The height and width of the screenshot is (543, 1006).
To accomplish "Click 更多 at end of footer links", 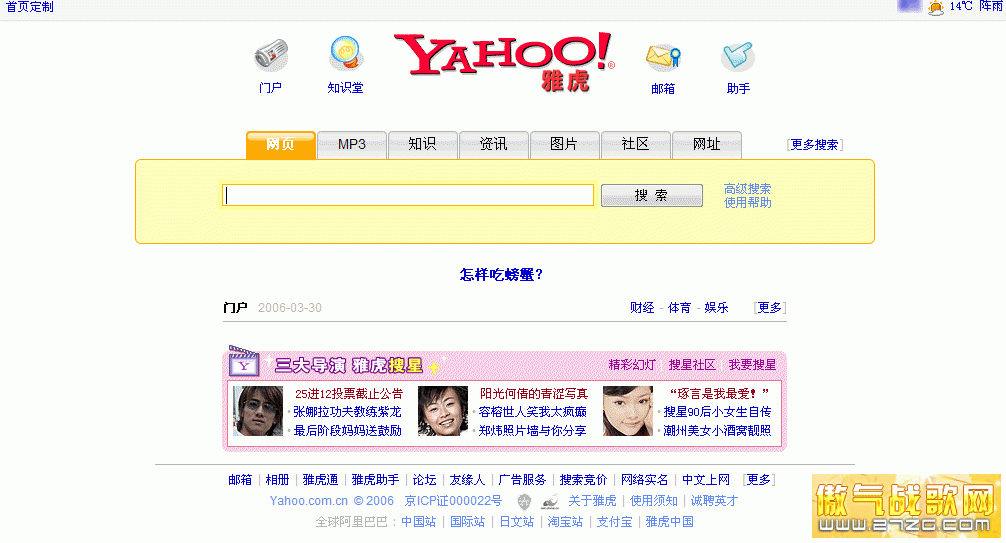I will point(759,479).
